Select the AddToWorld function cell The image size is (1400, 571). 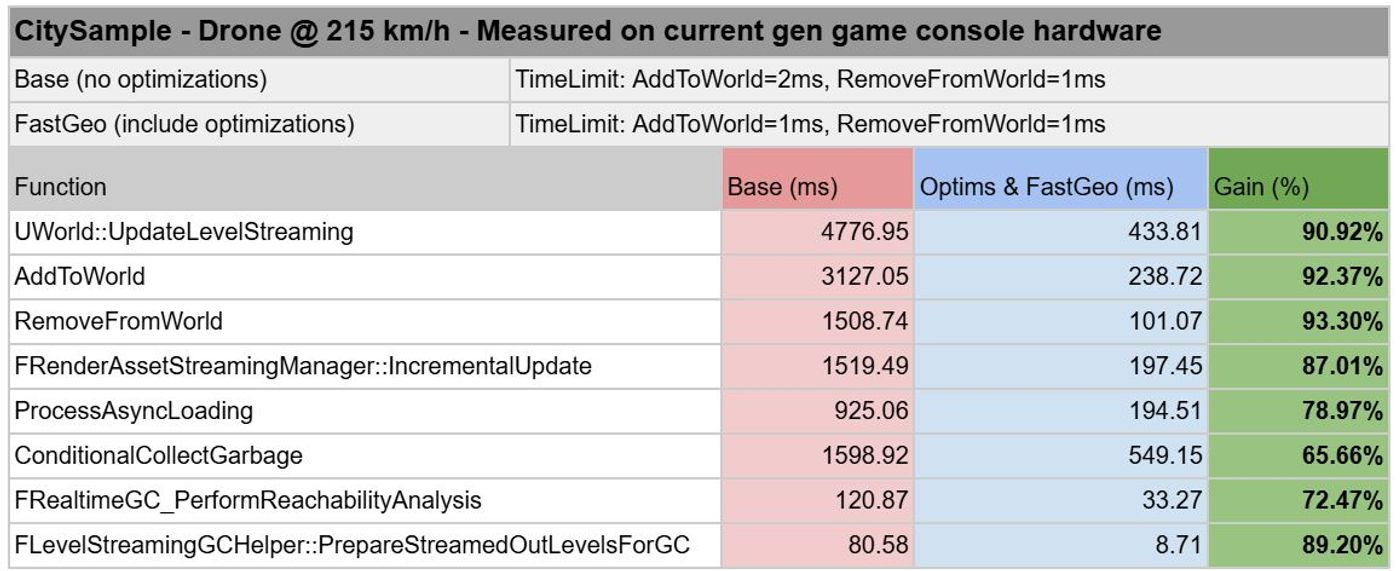[365, 277]
